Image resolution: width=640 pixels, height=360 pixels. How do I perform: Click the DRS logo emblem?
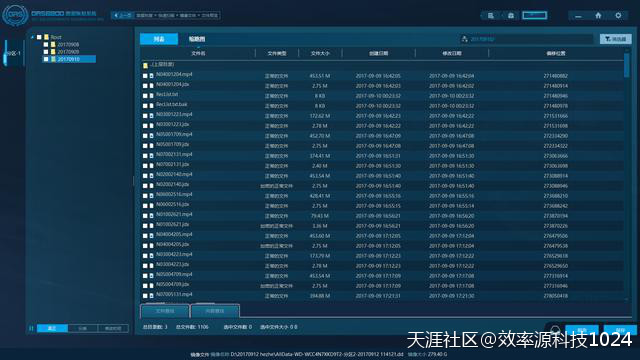[x=15, y=15]
